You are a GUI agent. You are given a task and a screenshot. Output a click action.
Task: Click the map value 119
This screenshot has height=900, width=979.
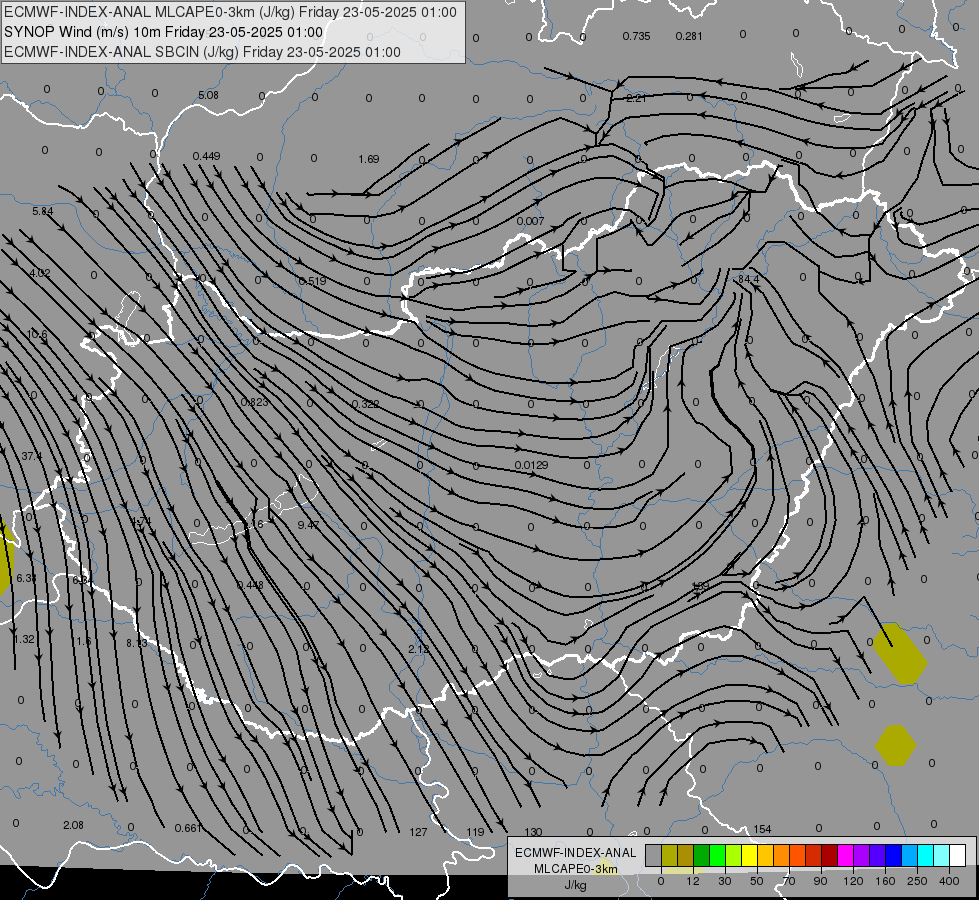[x=475, y=833]
